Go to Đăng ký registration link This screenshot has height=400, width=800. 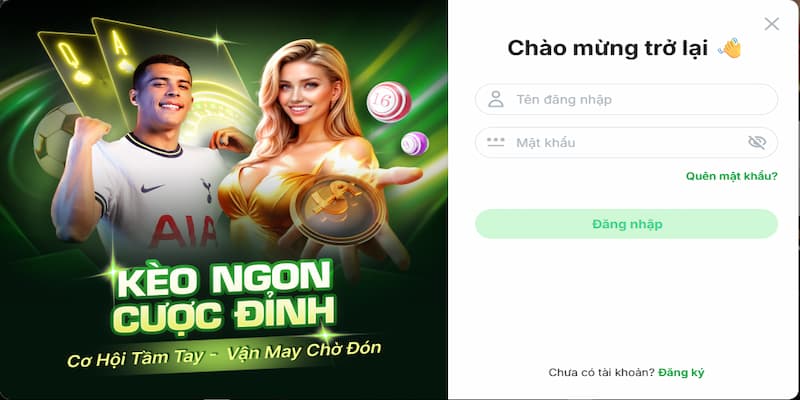click(x=681, y=372)
